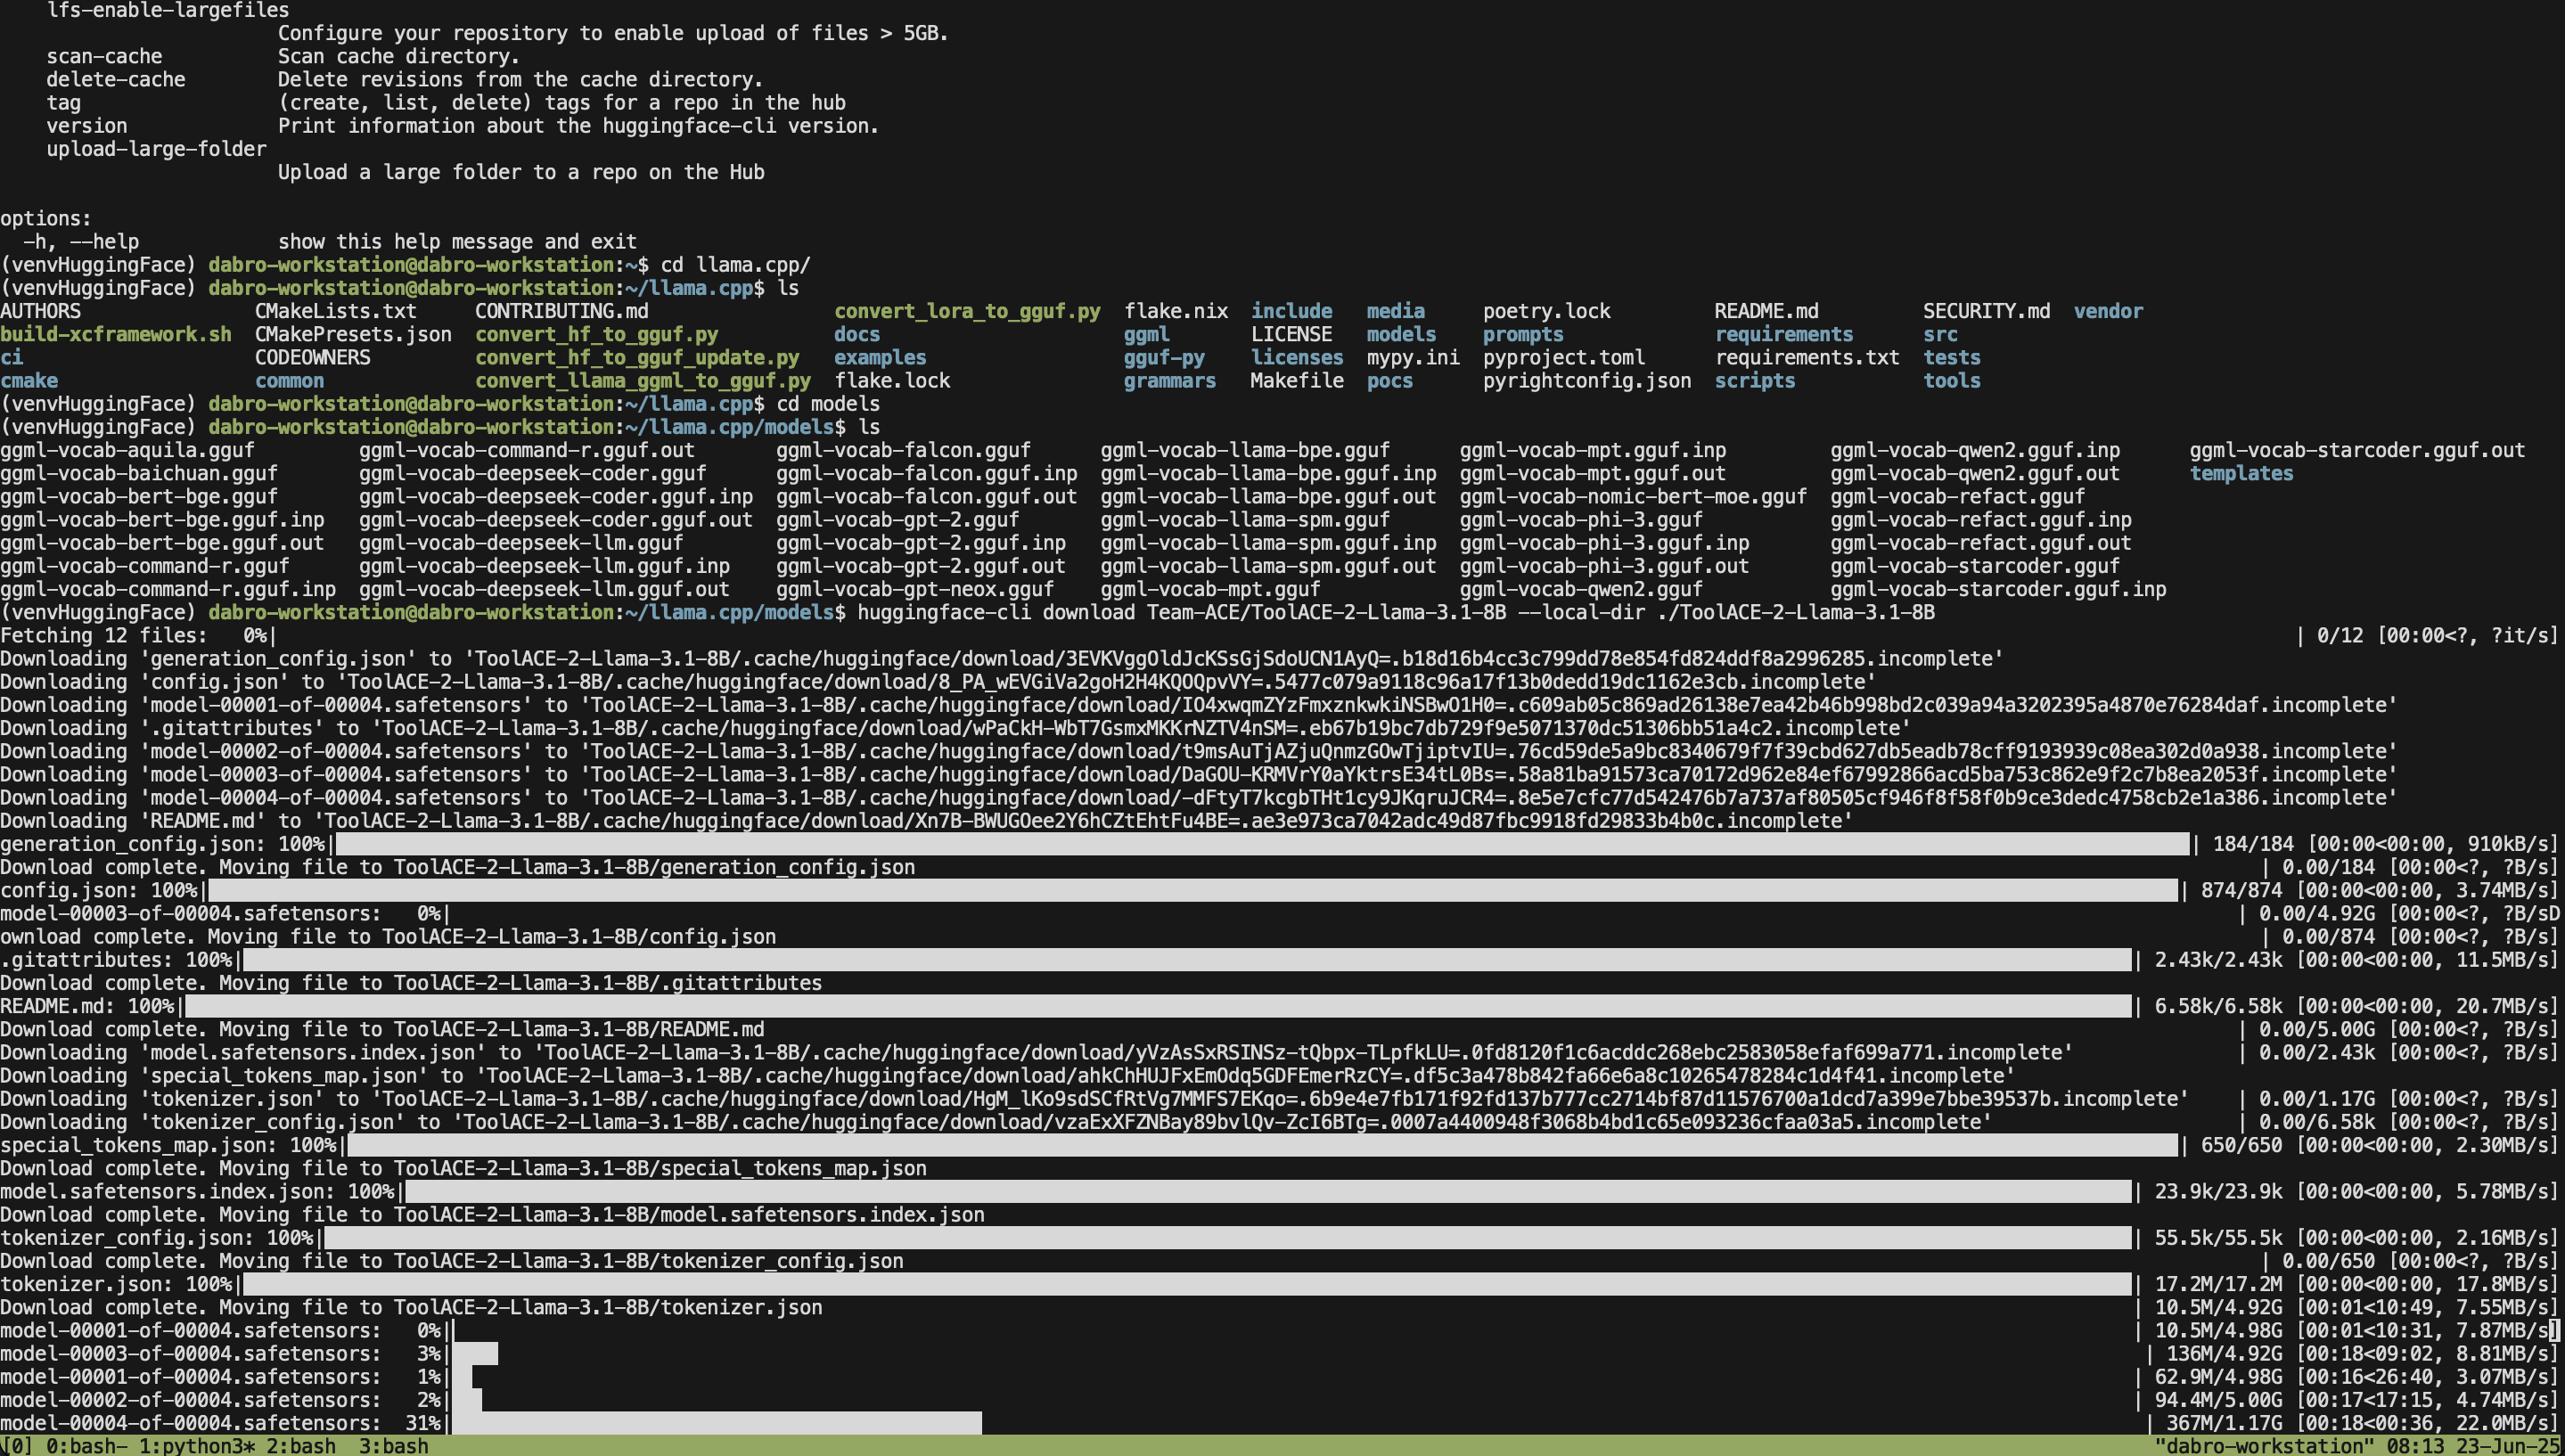
Task: Click the vendor directory in the listing
Action: pos(2107,311)
